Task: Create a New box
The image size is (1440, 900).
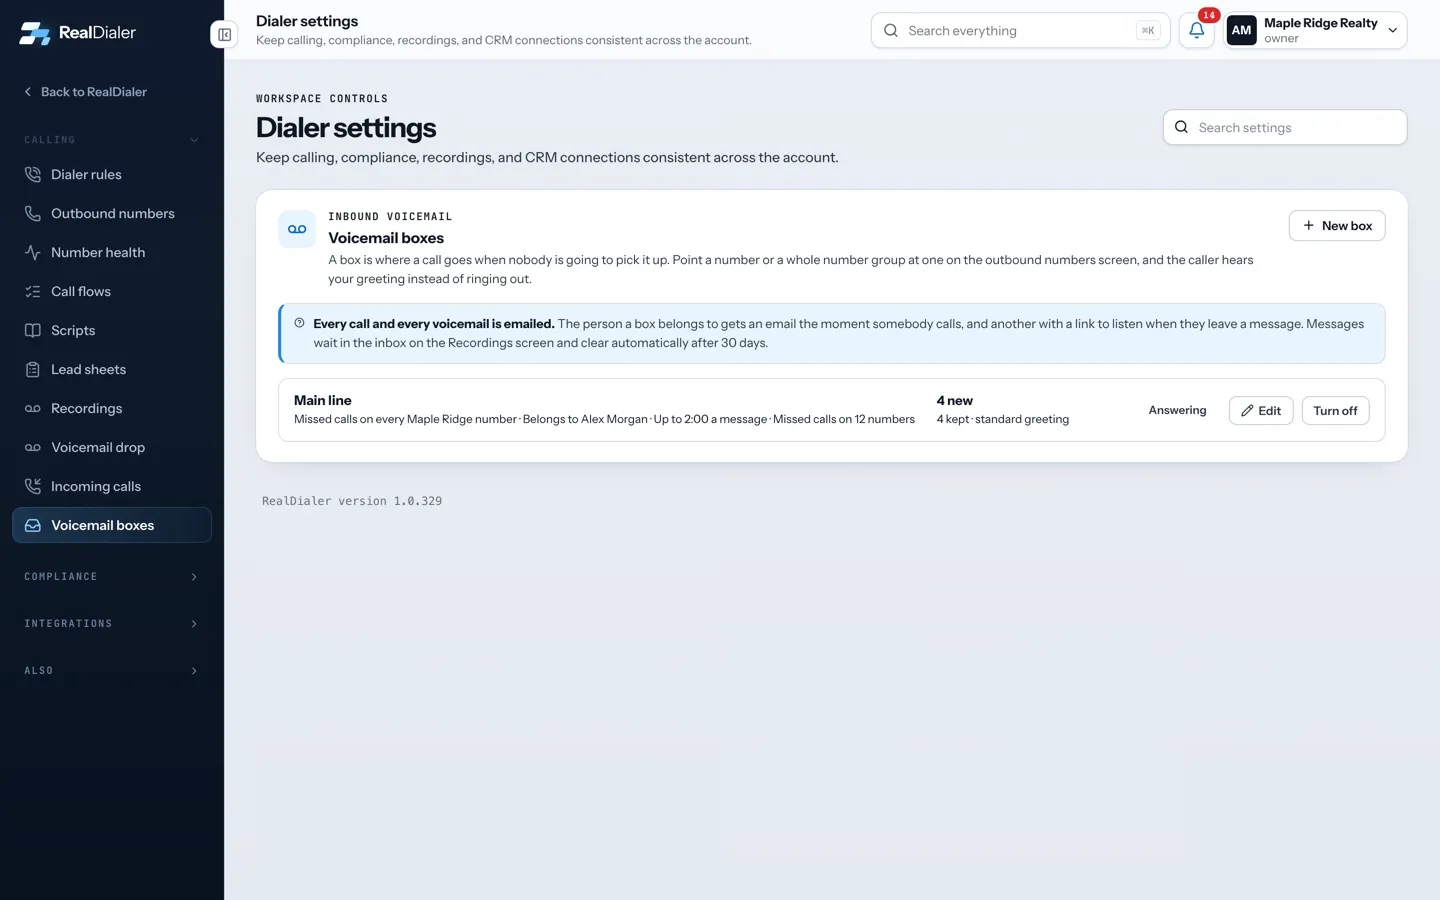Action: (1337, 226)
